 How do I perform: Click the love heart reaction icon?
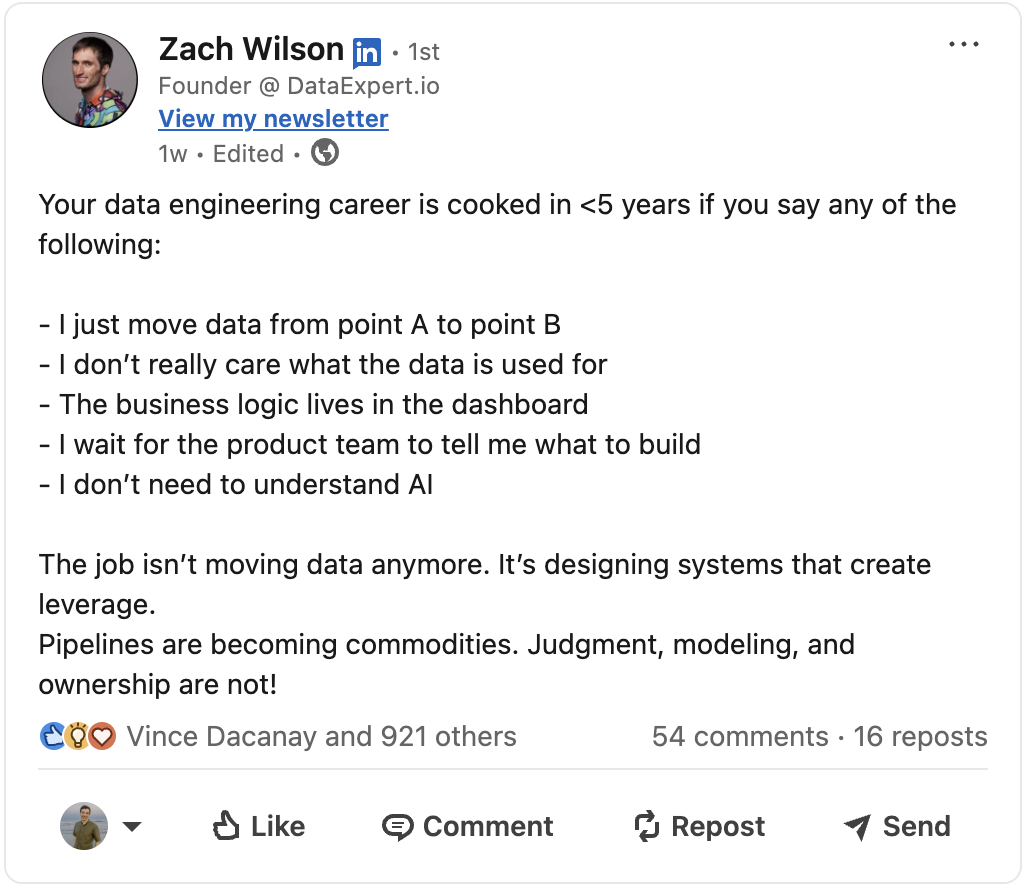[101, 736]
